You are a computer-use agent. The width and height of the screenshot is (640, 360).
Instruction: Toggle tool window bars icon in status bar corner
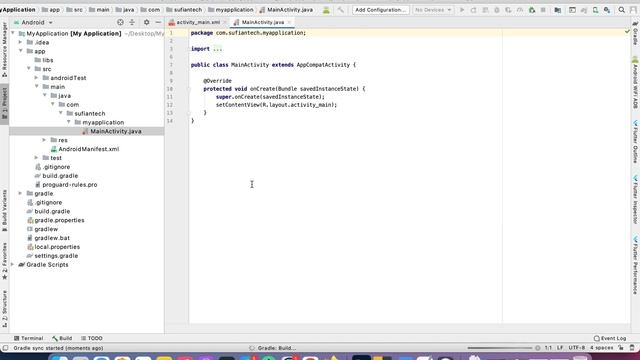(5, 348)
